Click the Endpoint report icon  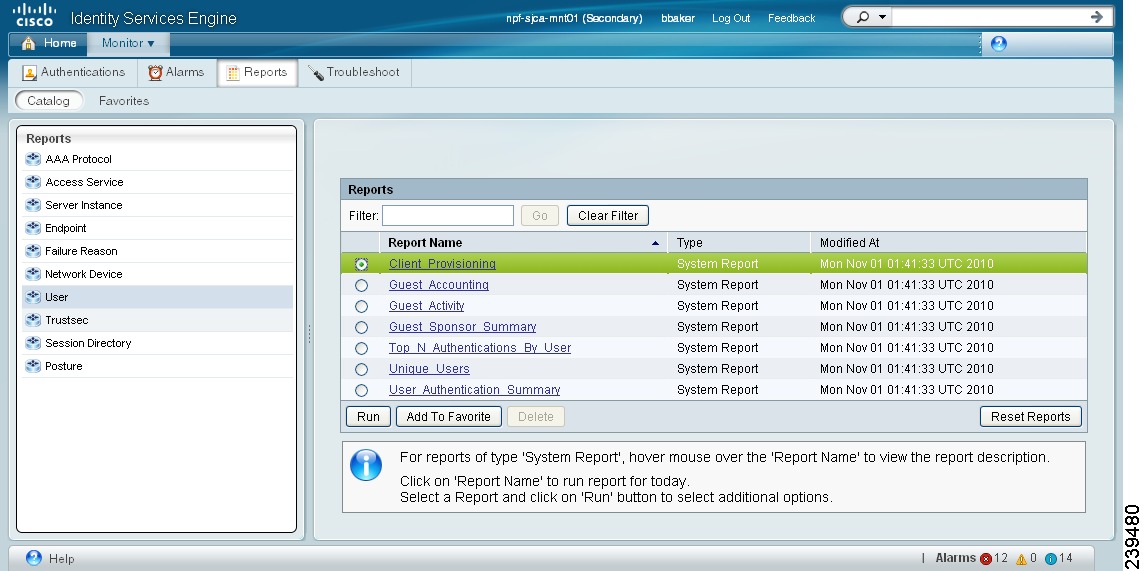point(33,228)
